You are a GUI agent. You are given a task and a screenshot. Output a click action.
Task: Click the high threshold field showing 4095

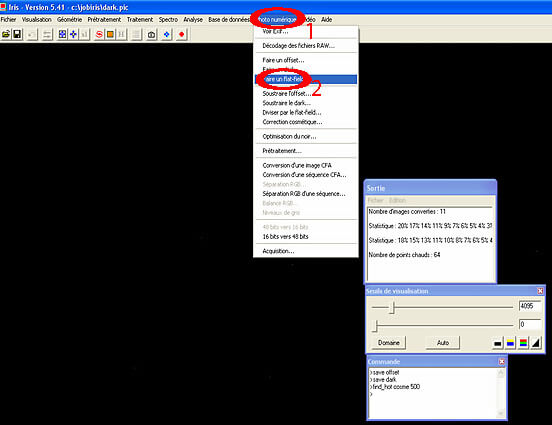529,306
